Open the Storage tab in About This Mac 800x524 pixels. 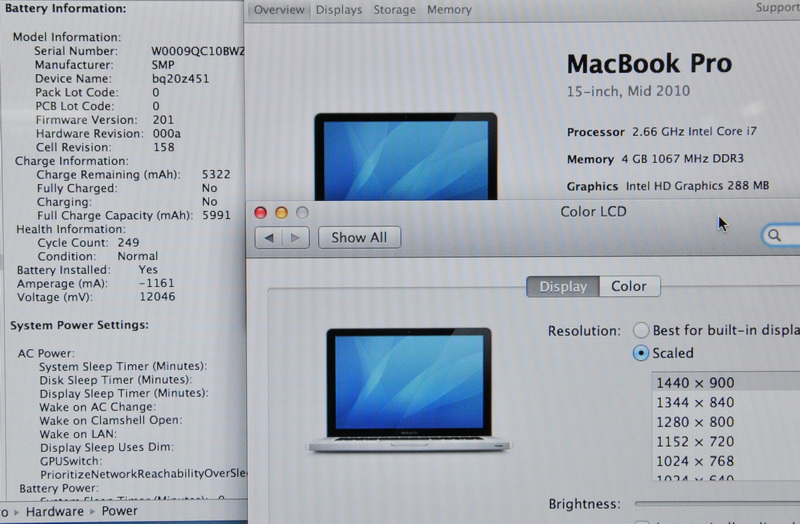[394, 10]
